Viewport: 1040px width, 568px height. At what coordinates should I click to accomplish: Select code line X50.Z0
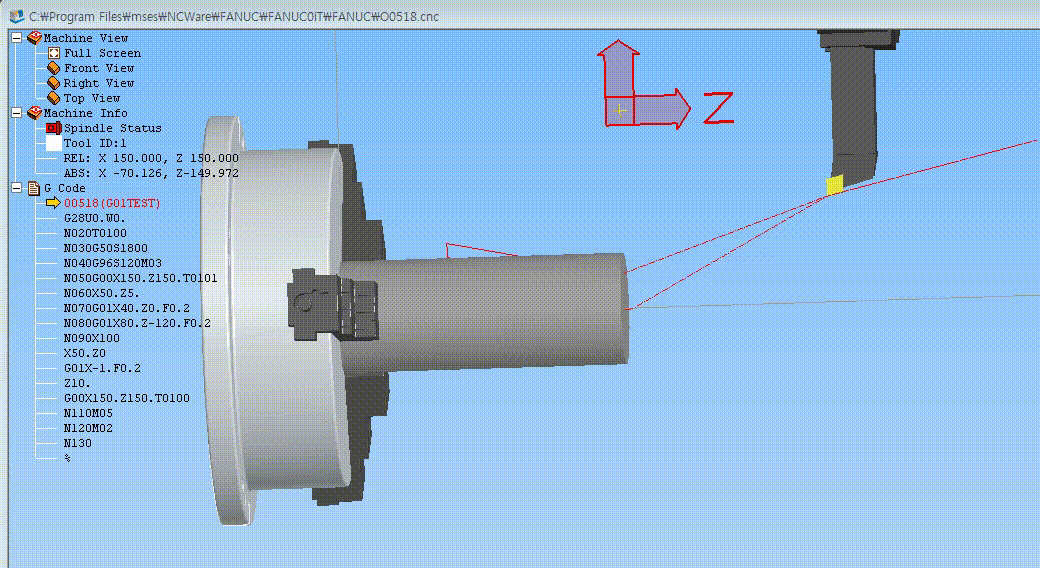pyautogui.click(x=85, y=353)
